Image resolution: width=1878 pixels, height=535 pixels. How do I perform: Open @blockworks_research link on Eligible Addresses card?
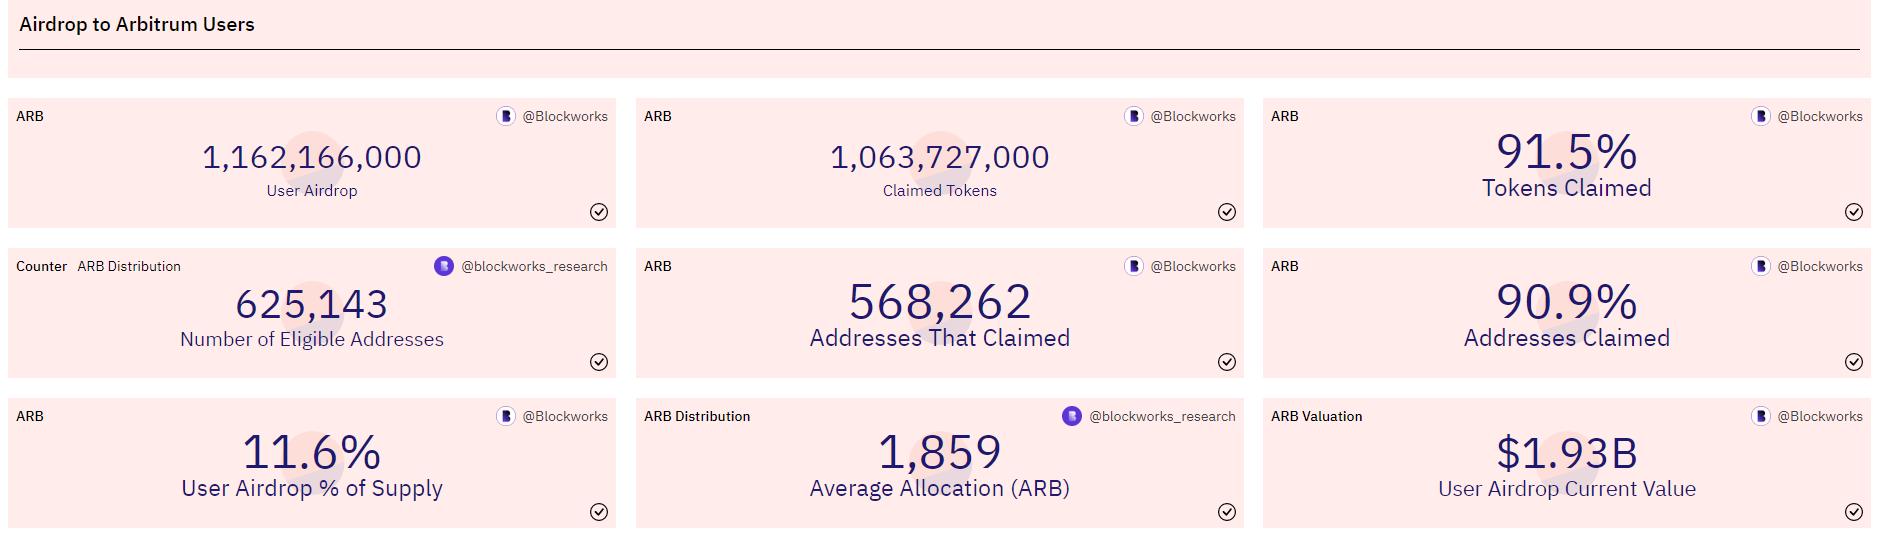[533, 266]
